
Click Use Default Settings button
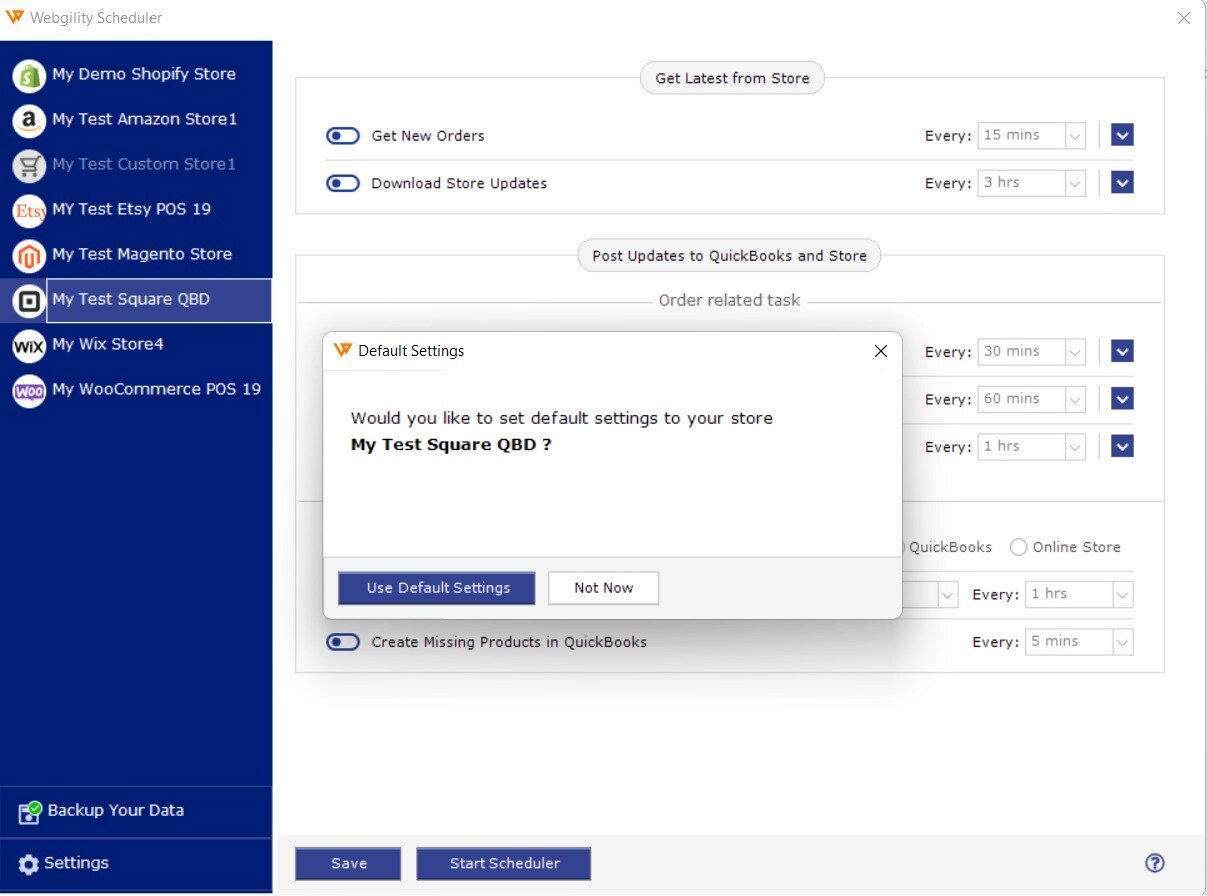point(437,588)
